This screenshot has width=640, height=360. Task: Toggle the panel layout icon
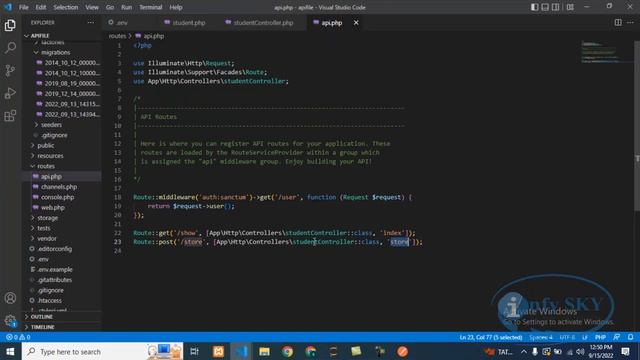click(x=545, y=7)
